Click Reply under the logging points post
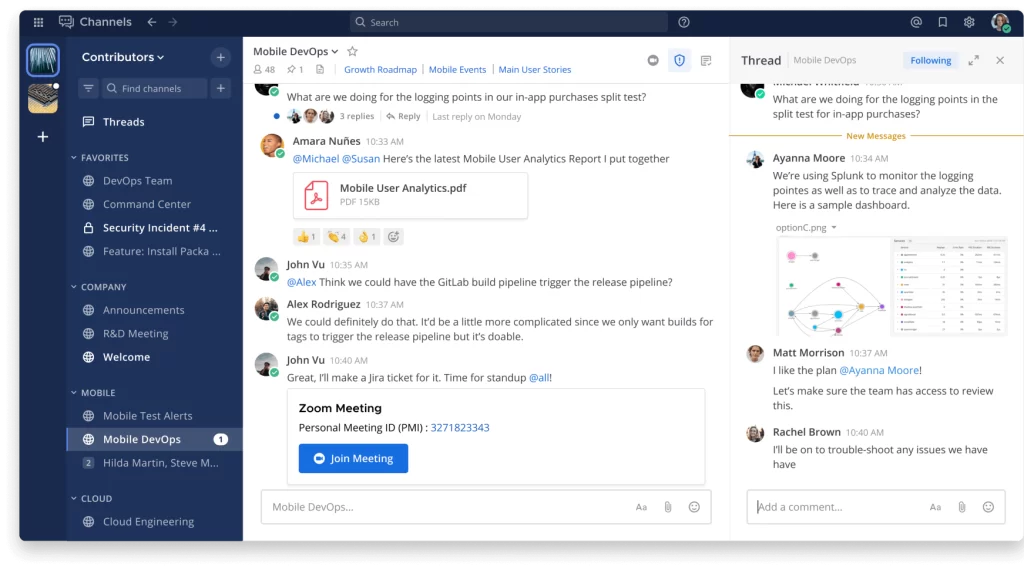 (404, 116)
